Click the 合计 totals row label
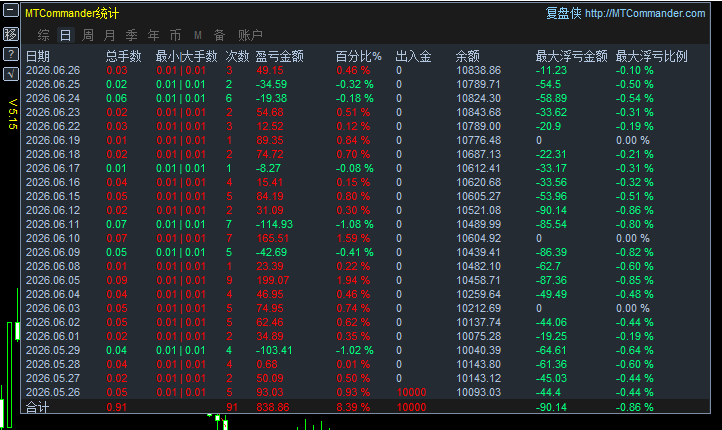Viewport: 722px width, 430px height. pyautogui.click(x=38, y=407)
